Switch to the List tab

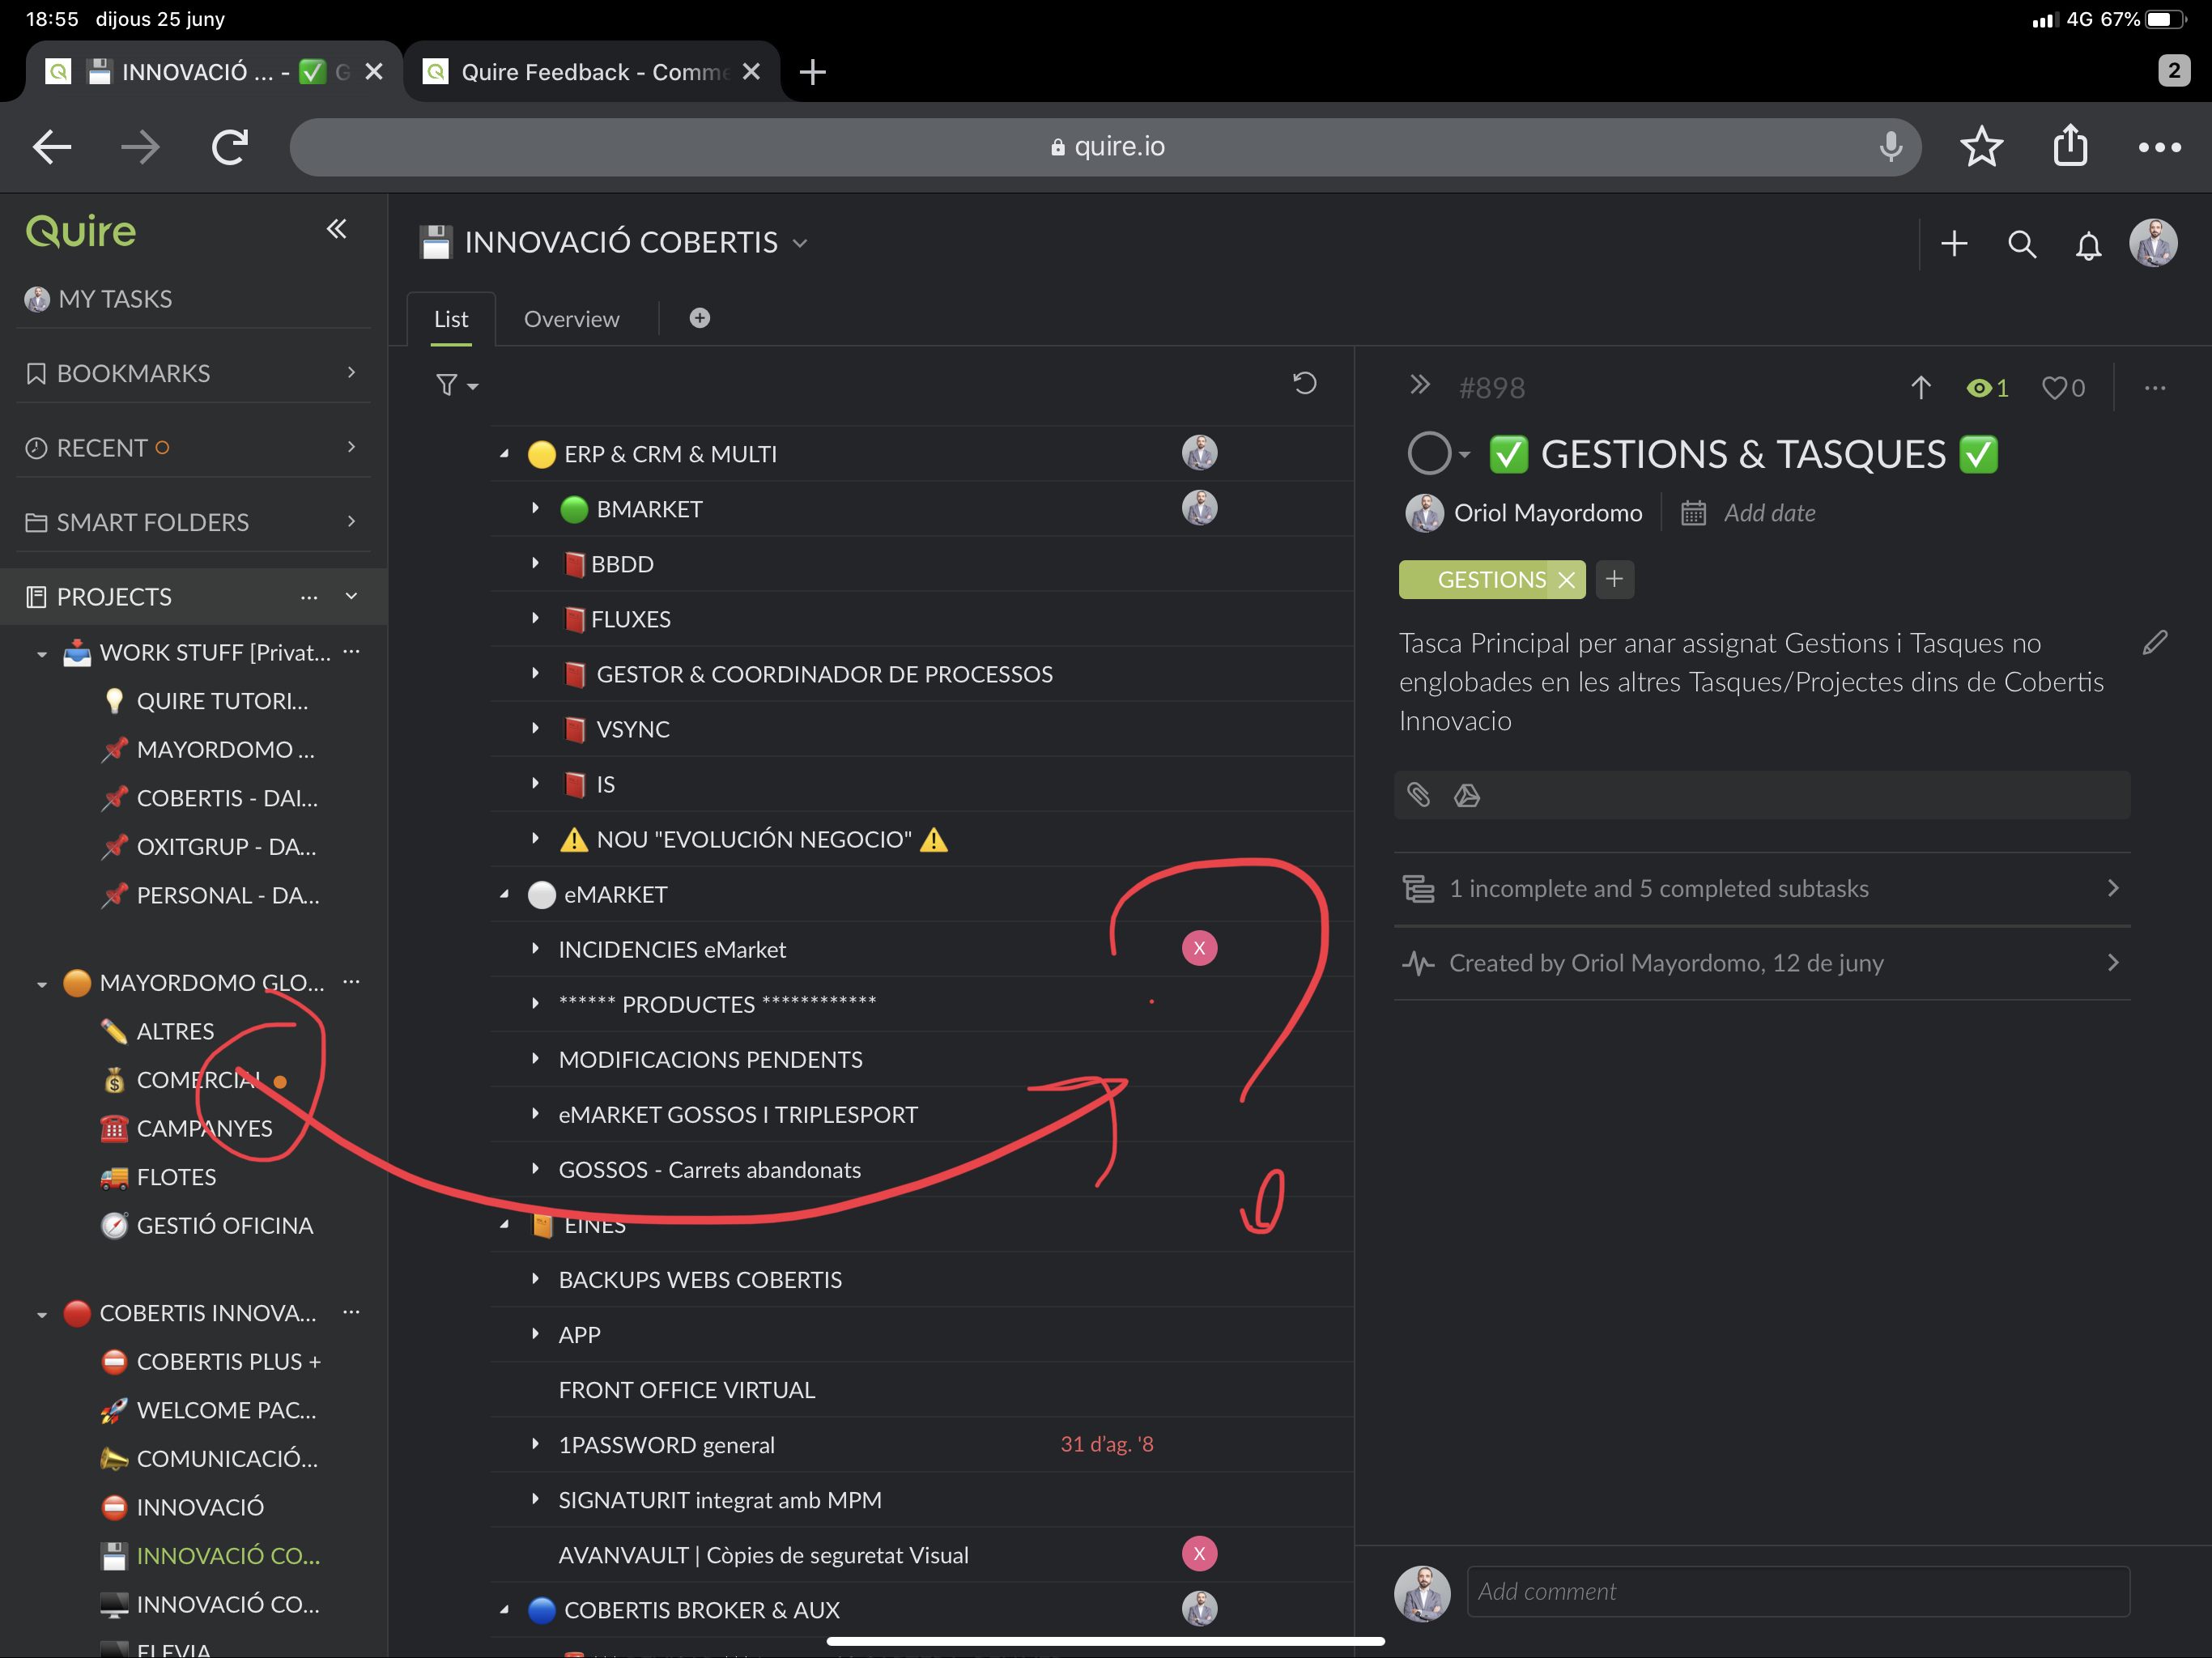tap(451, 319)
